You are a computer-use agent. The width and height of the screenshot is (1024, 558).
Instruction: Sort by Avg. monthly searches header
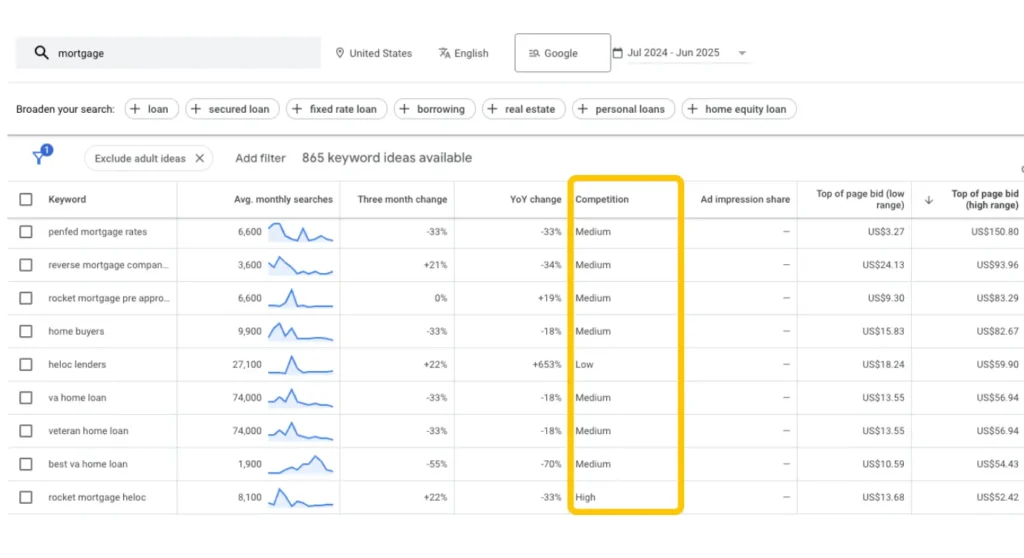[x=283, y=199]
